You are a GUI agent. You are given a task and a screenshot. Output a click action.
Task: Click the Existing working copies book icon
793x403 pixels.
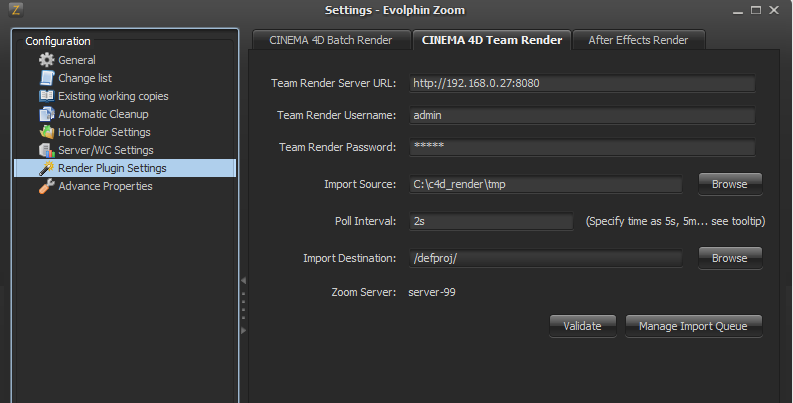[47, 96]
